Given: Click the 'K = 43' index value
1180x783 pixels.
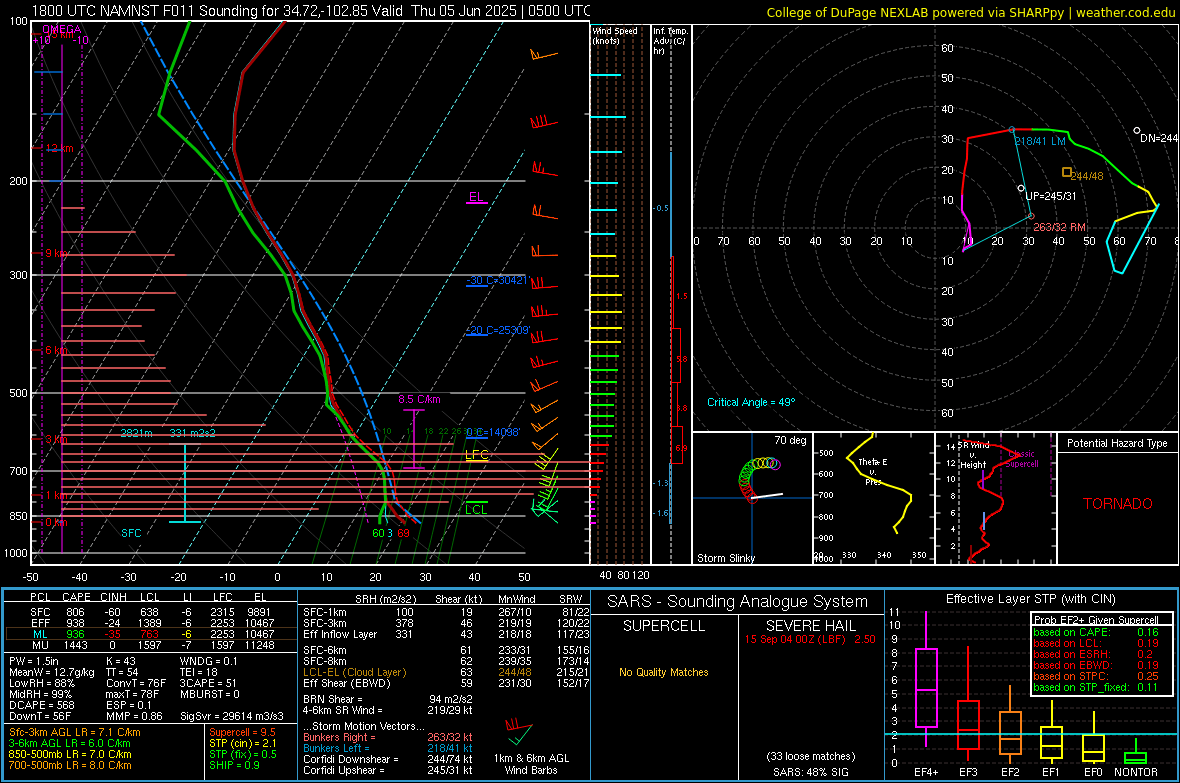Looking at the screenshot, I should [x=120, y=661].
